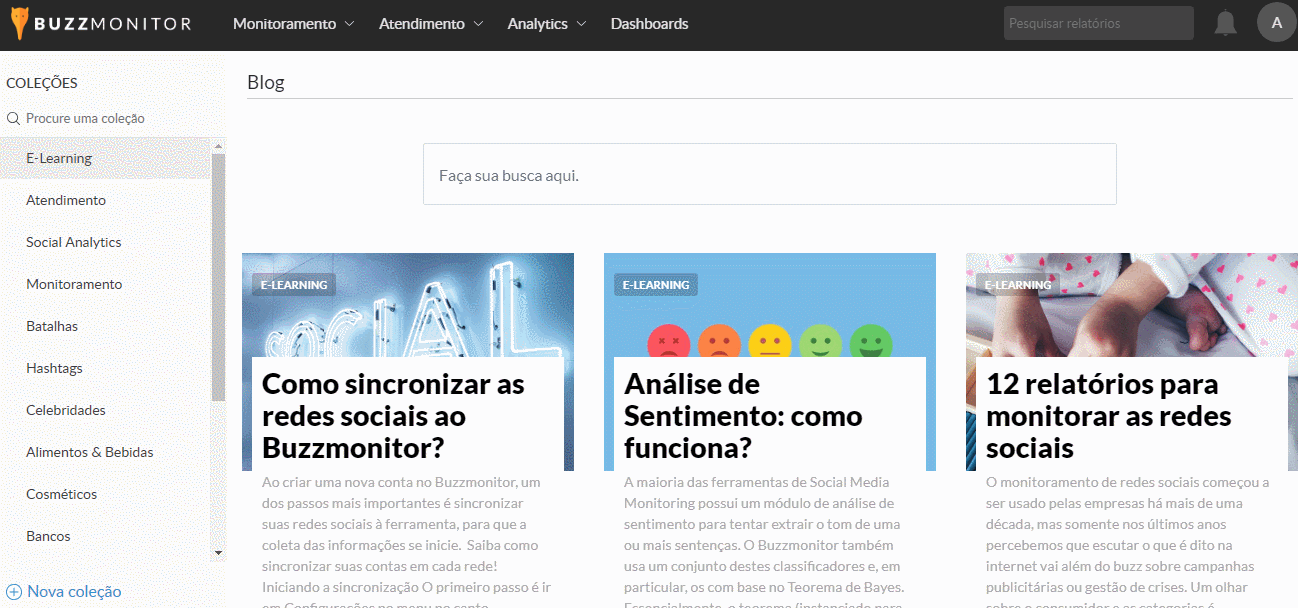Expand the Analytics dropdown menu
The width and height of the screenshot is (1298, 608).
coord(546,24)
